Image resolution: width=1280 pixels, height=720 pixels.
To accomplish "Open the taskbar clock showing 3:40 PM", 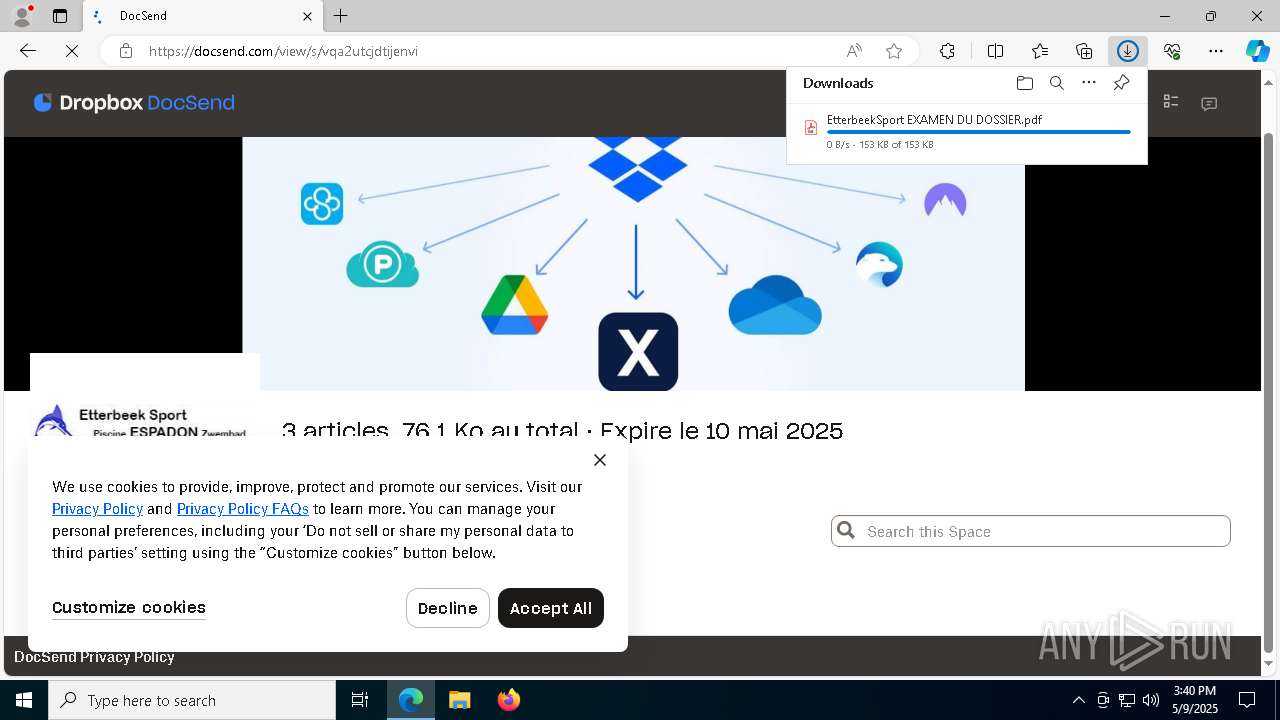I will pos(1194,700).
